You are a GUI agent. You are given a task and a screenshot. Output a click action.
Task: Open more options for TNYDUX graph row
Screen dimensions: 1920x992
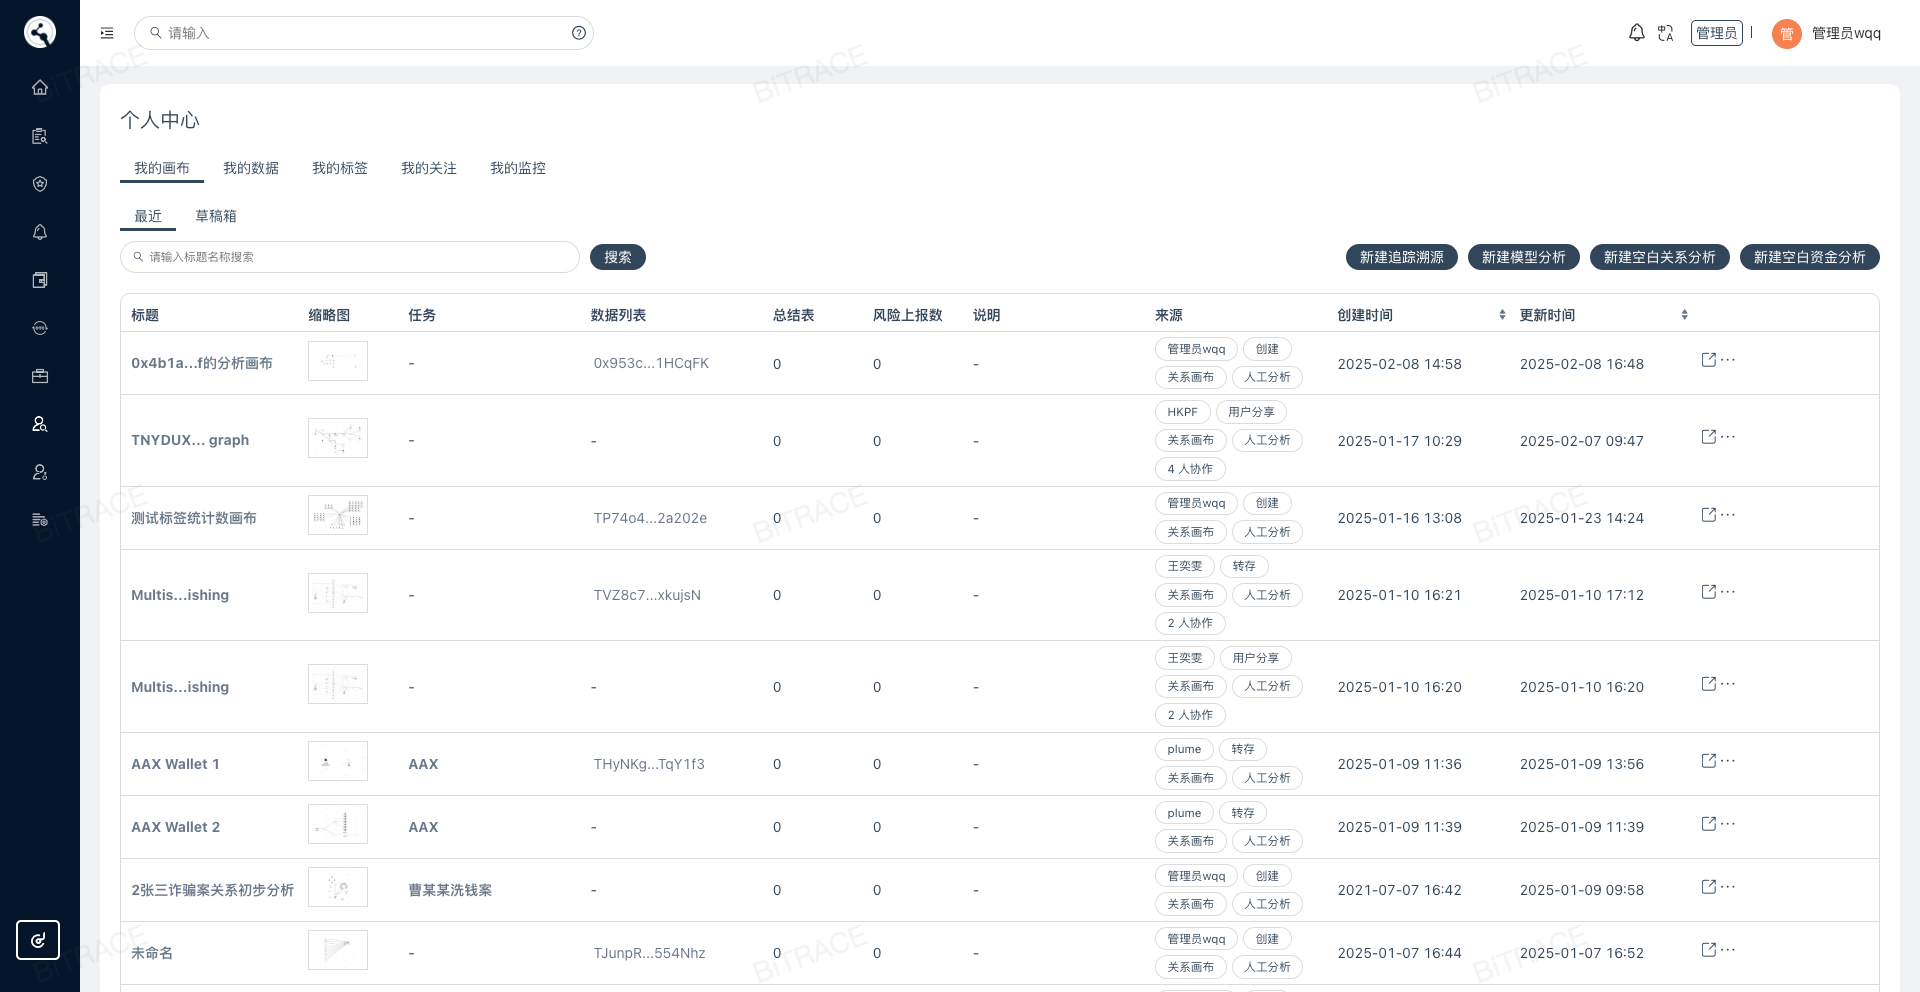pos(1728,437)
